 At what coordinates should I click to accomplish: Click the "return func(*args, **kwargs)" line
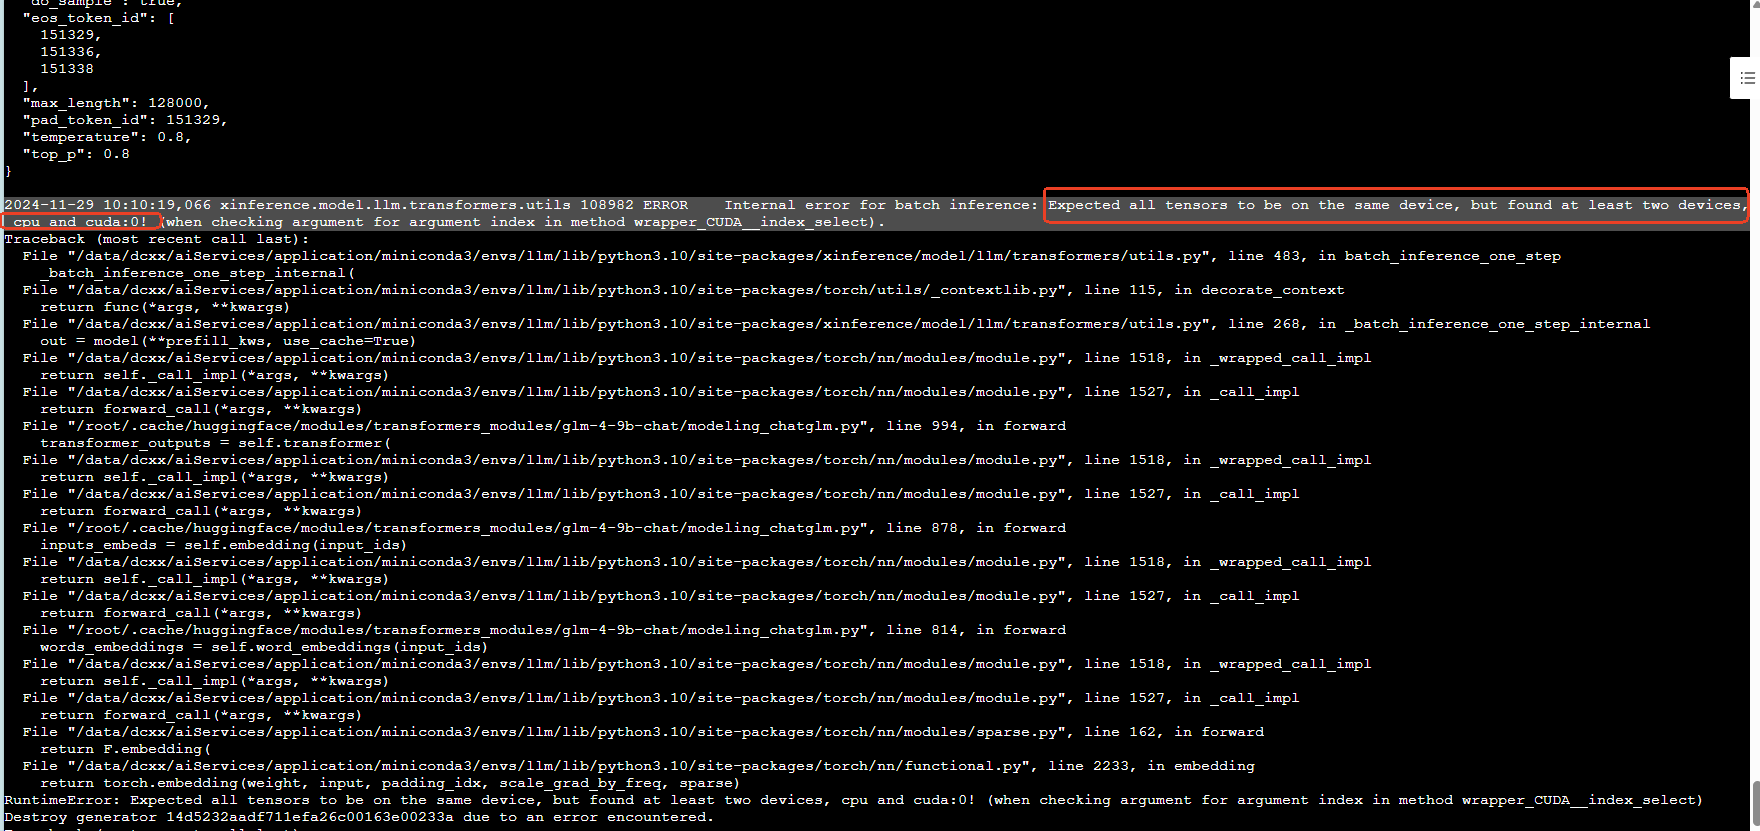point(165,307)
